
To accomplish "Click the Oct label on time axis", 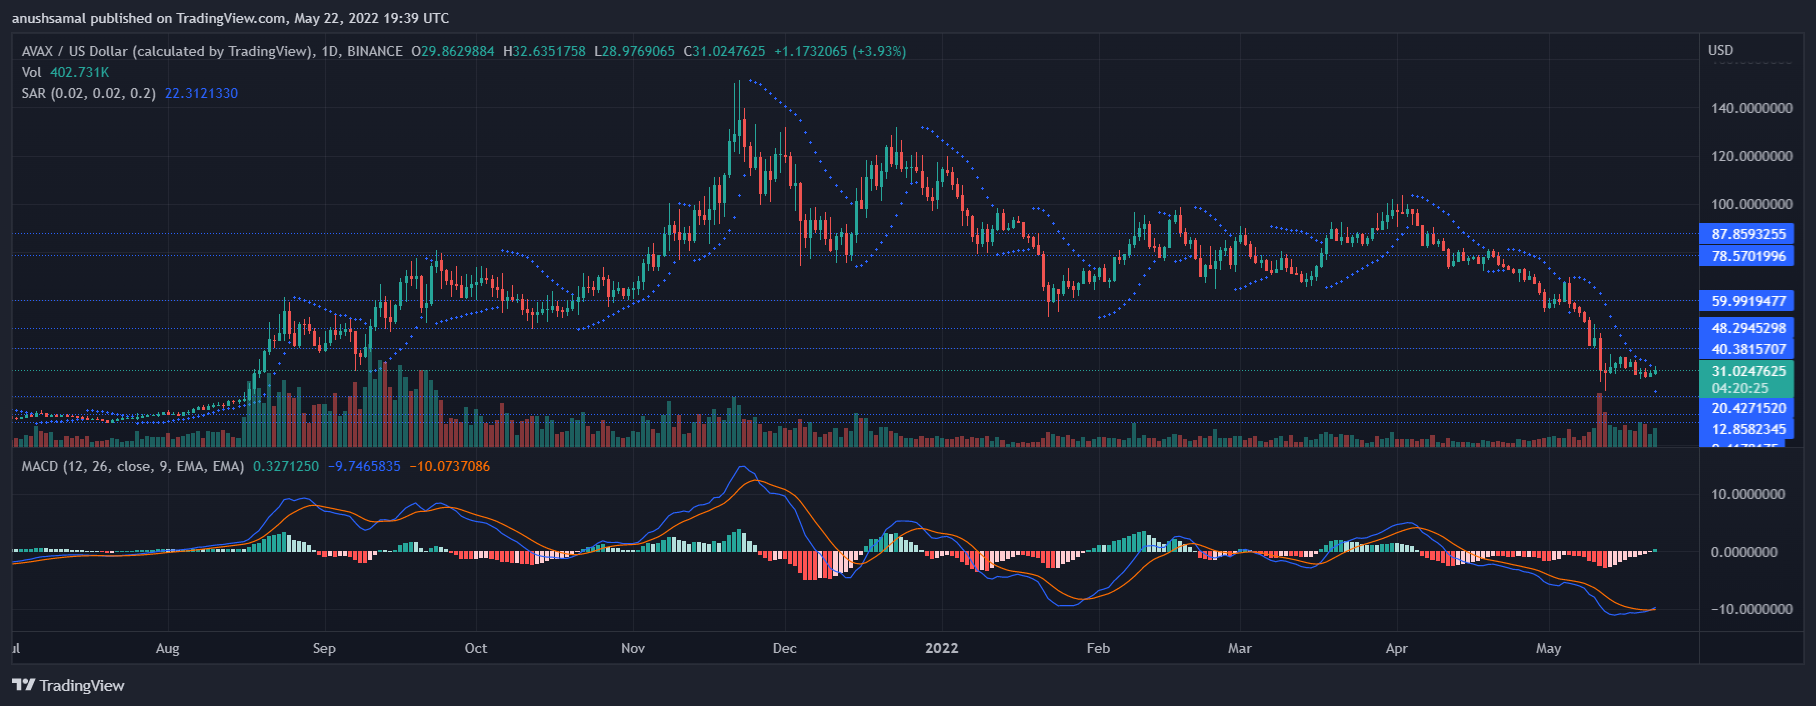I will (x=476, y=648).
